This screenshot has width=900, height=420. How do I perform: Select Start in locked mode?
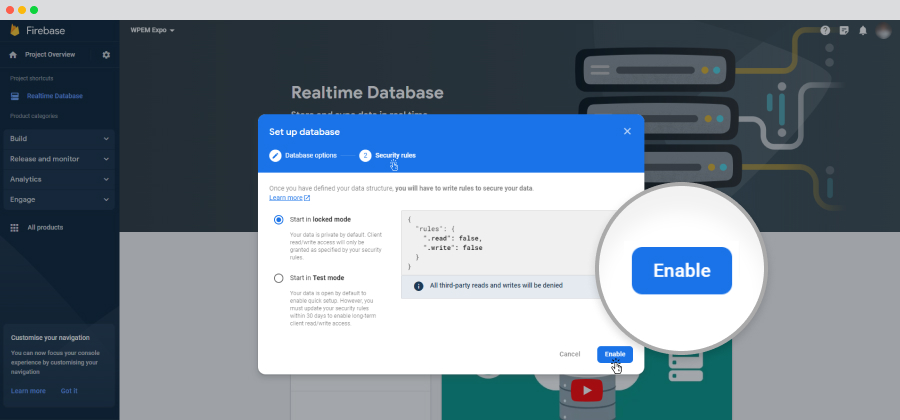278,220
